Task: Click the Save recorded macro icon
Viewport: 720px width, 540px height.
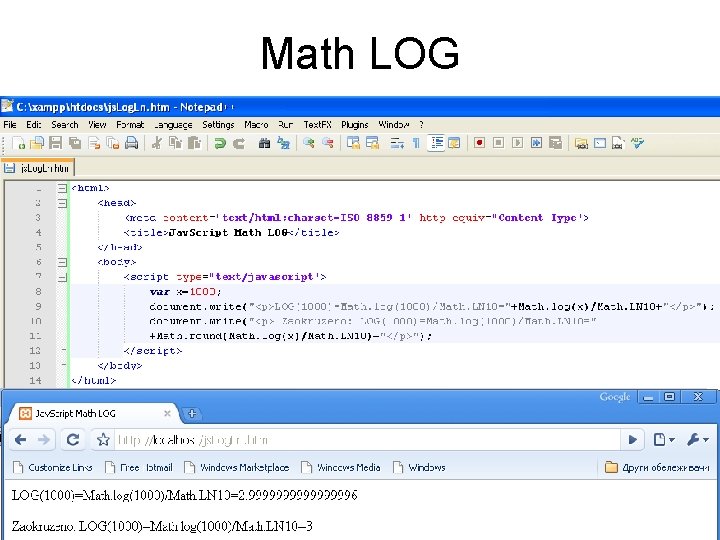Action: click(x=556, y=143)
